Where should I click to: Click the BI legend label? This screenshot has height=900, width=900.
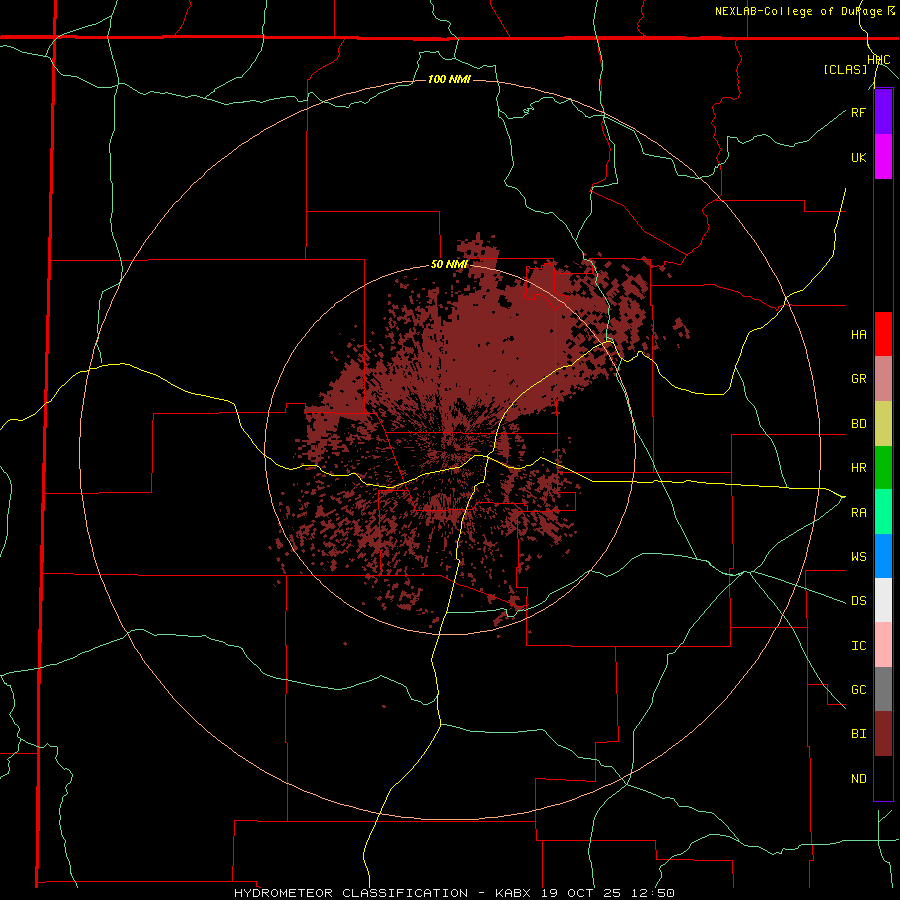click(858, 734)
